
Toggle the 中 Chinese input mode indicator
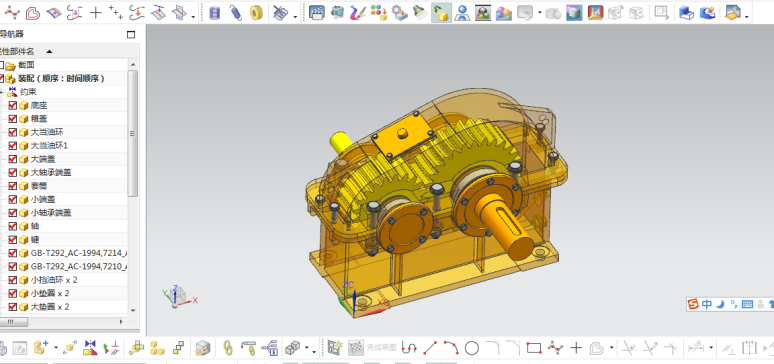(706, 304)
